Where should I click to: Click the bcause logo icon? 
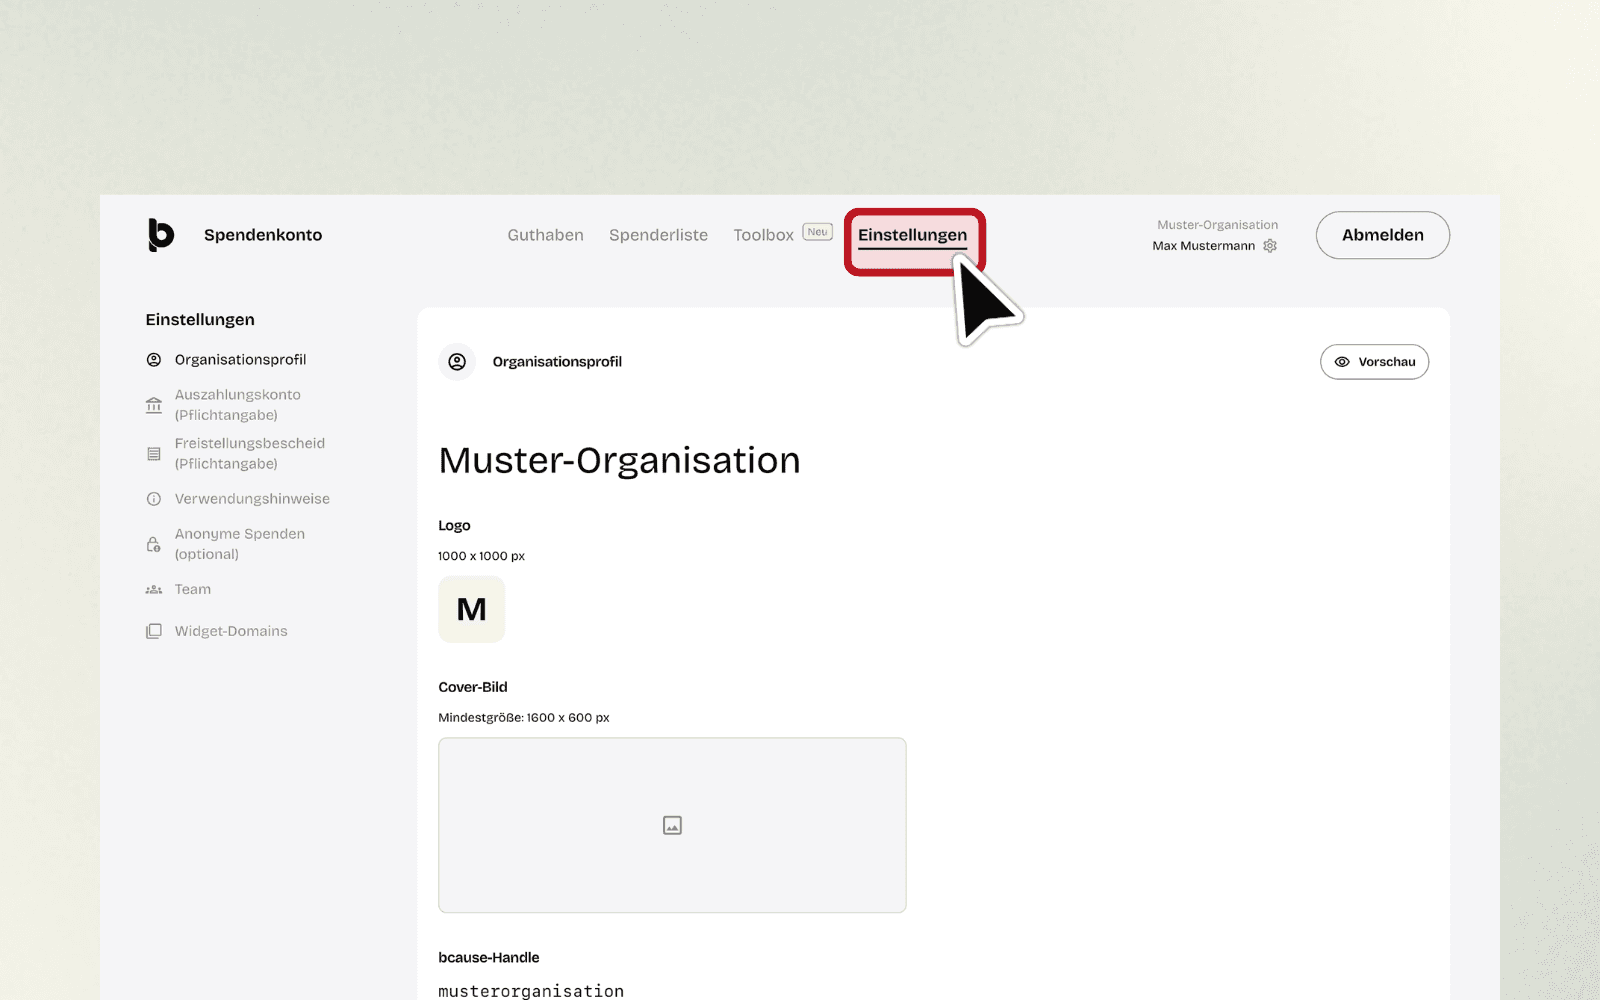point(161,235)
